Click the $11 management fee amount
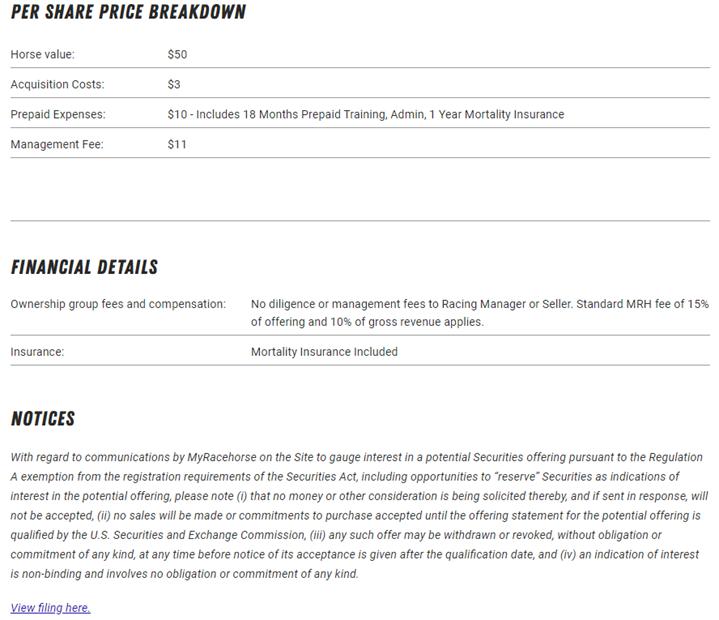 pyautogui.click(x=177, y=144)
